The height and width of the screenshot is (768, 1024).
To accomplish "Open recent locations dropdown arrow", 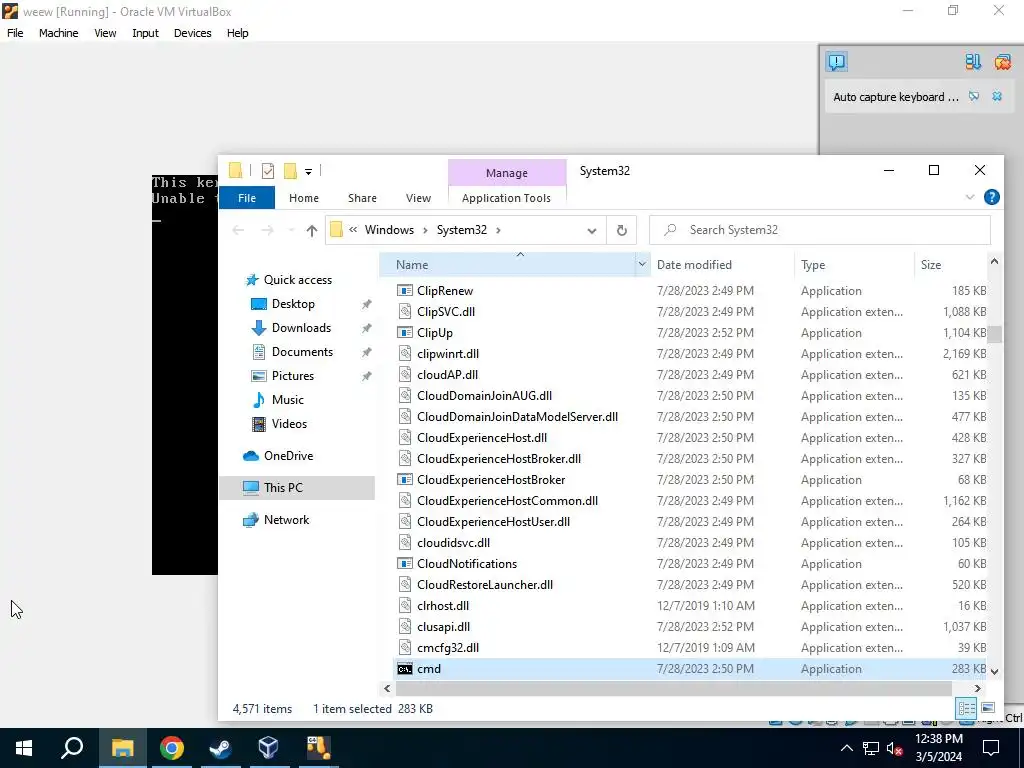I will pos(291,231).
